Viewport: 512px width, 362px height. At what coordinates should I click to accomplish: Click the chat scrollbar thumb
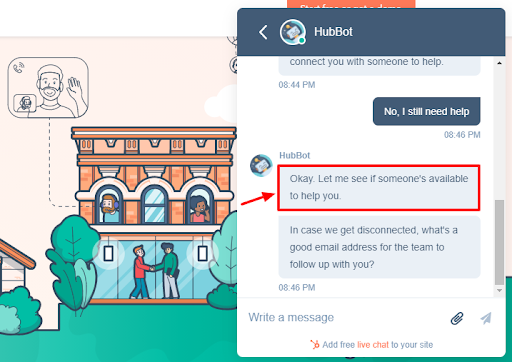[499, 242]
